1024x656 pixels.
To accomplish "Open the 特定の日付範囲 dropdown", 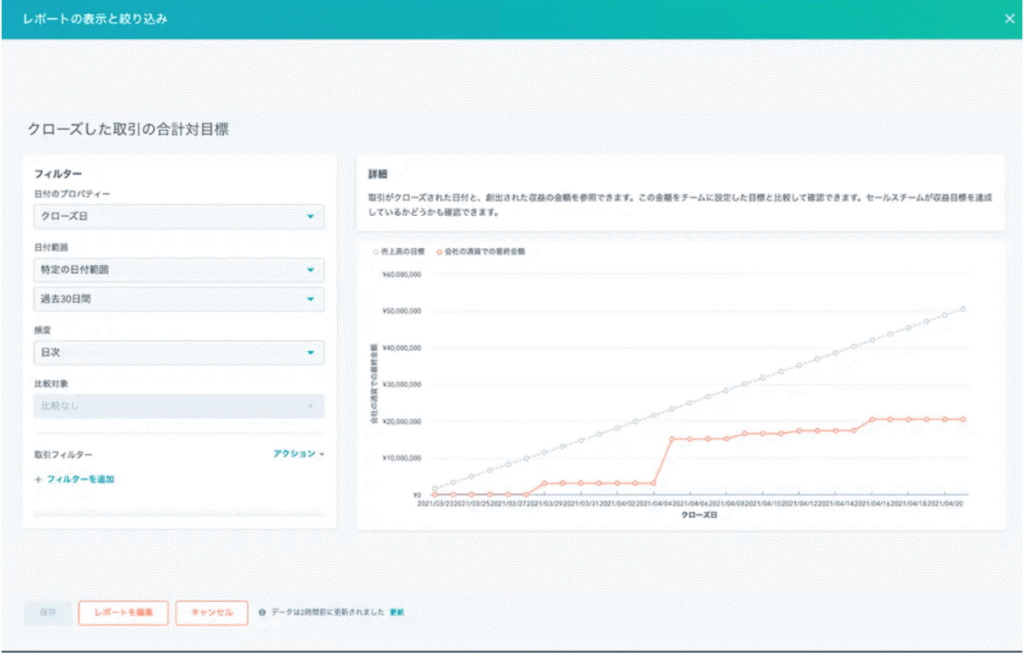I will tap(178, 271).
